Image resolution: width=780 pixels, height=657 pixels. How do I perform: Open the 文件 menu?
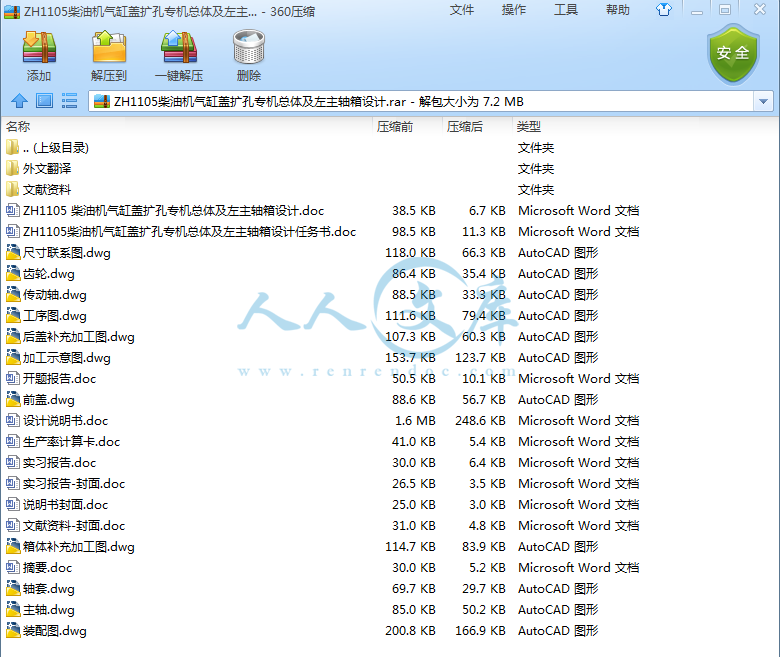[x=462, y=10]
